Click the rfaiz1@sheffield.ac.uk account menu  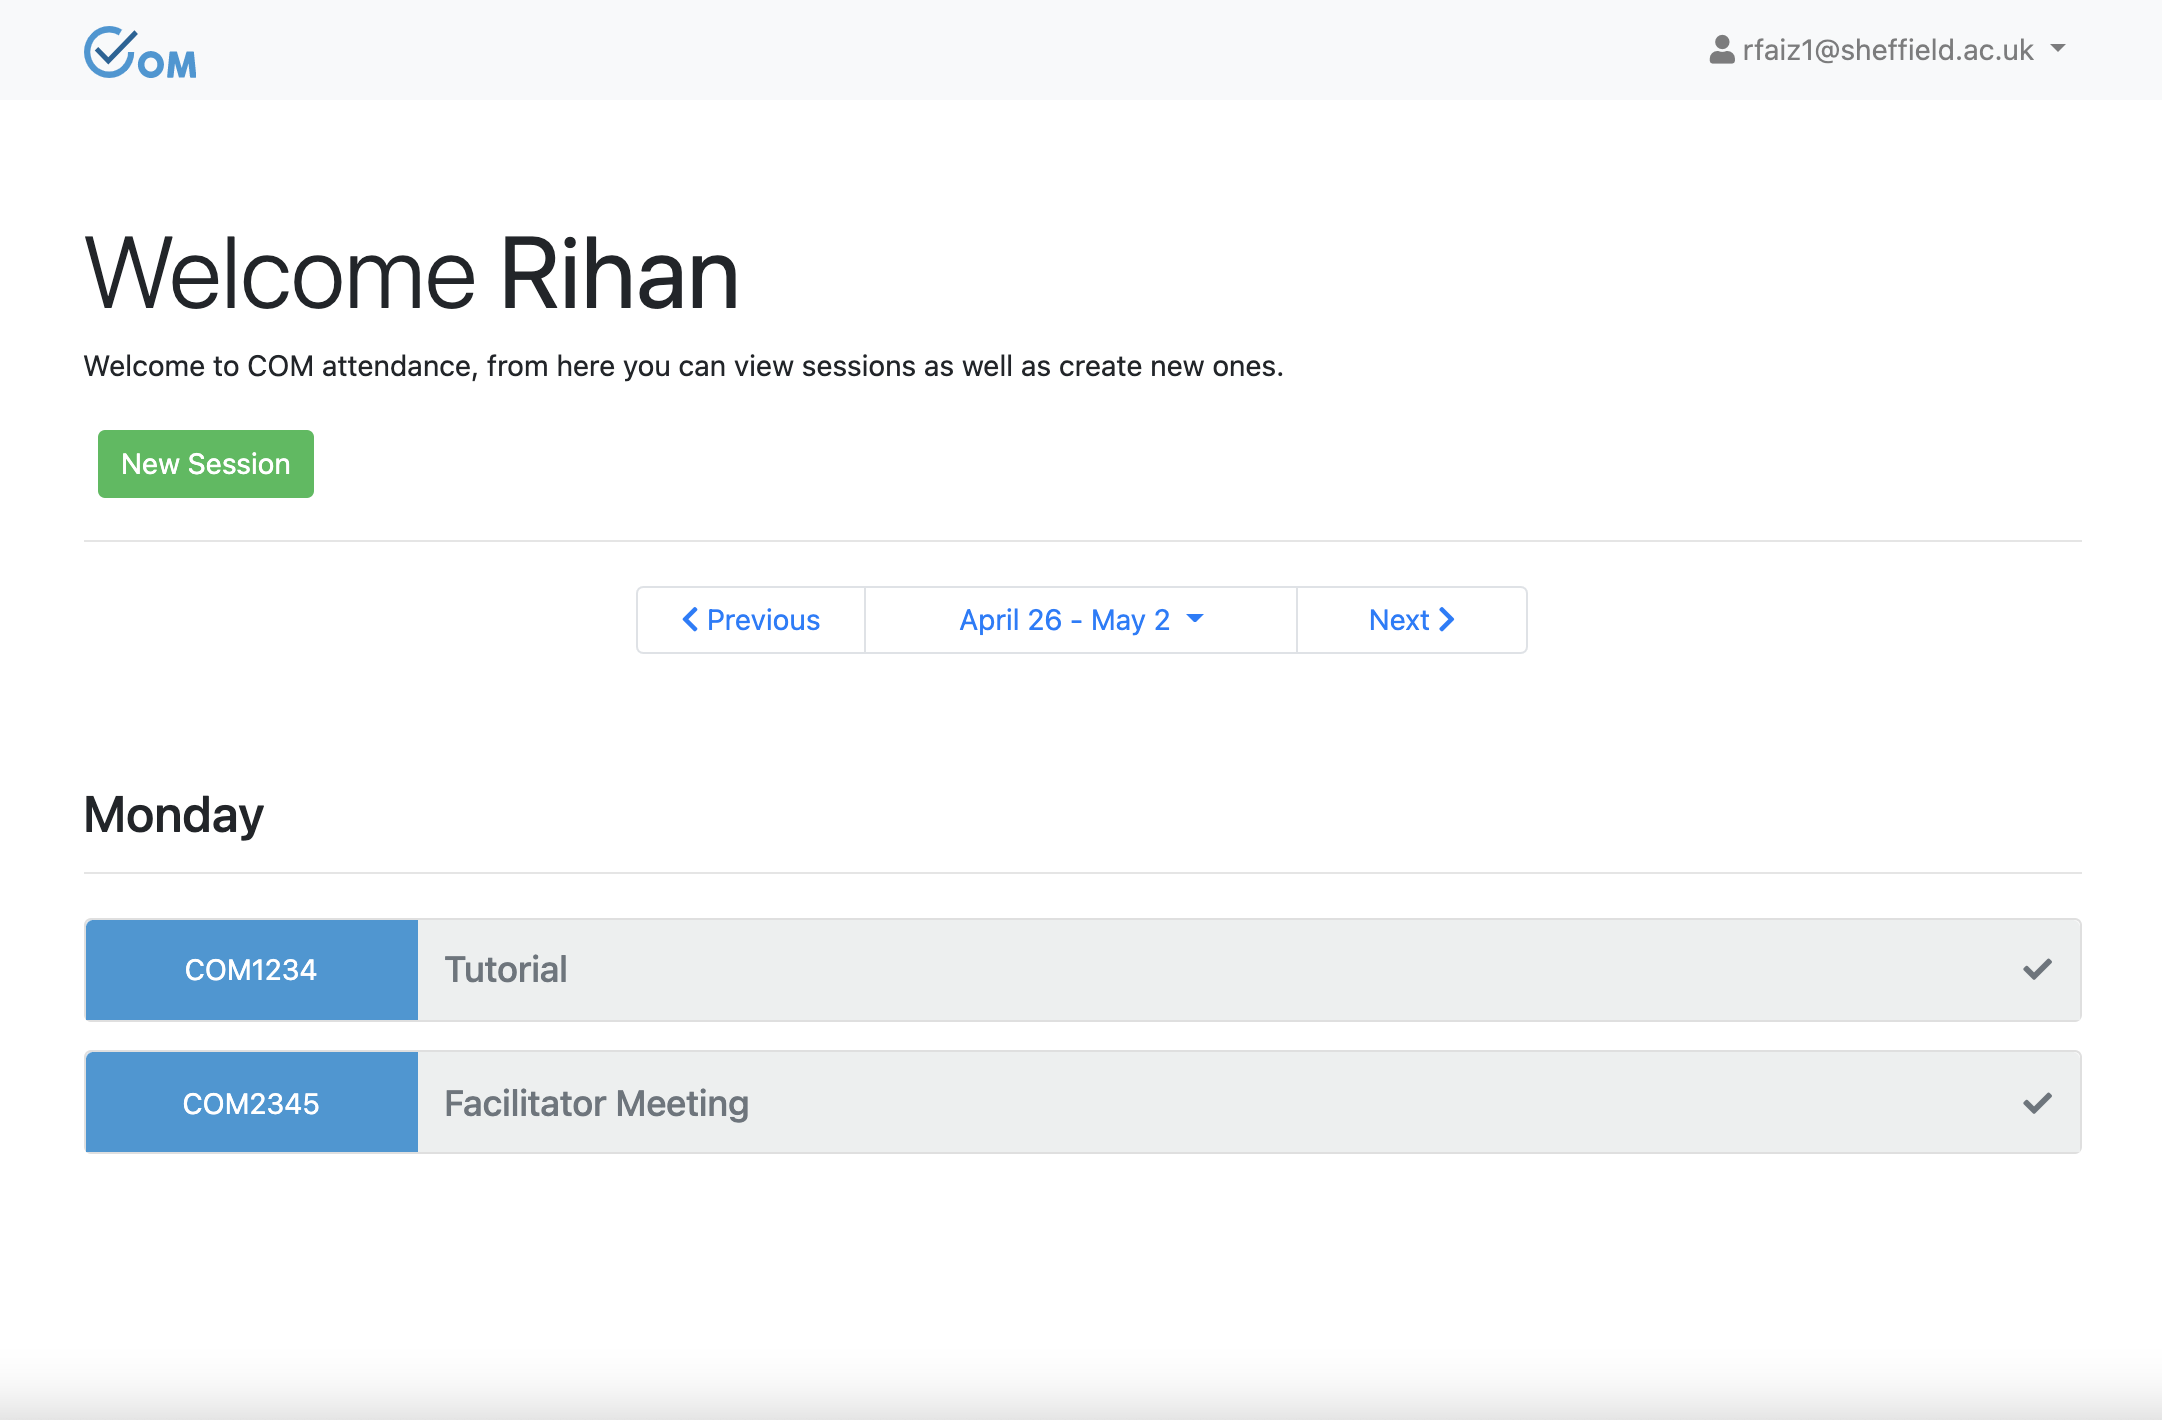tap(1887, 50)
